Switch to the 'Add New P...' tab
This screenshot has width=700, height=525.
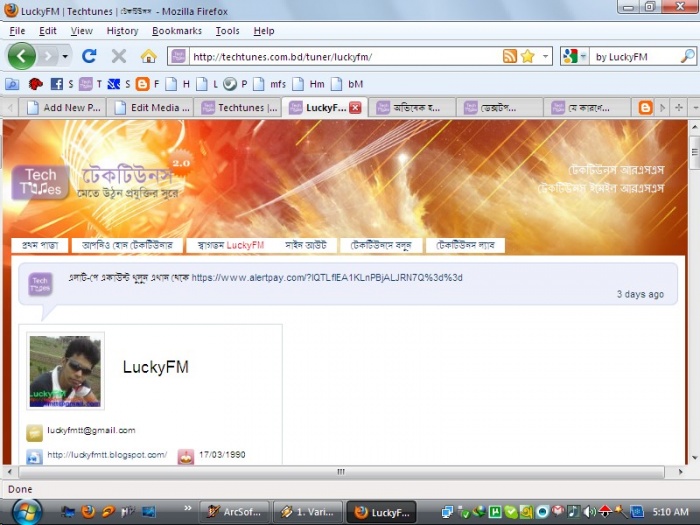coord(63,108)
